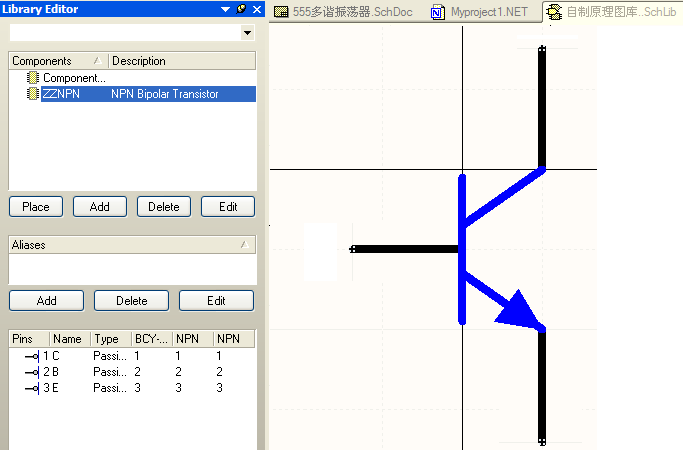Click the library icon on SchLib tab
The width and height of the screenshot is (683, 450).
pyautogui.click(x=554, y=12)
